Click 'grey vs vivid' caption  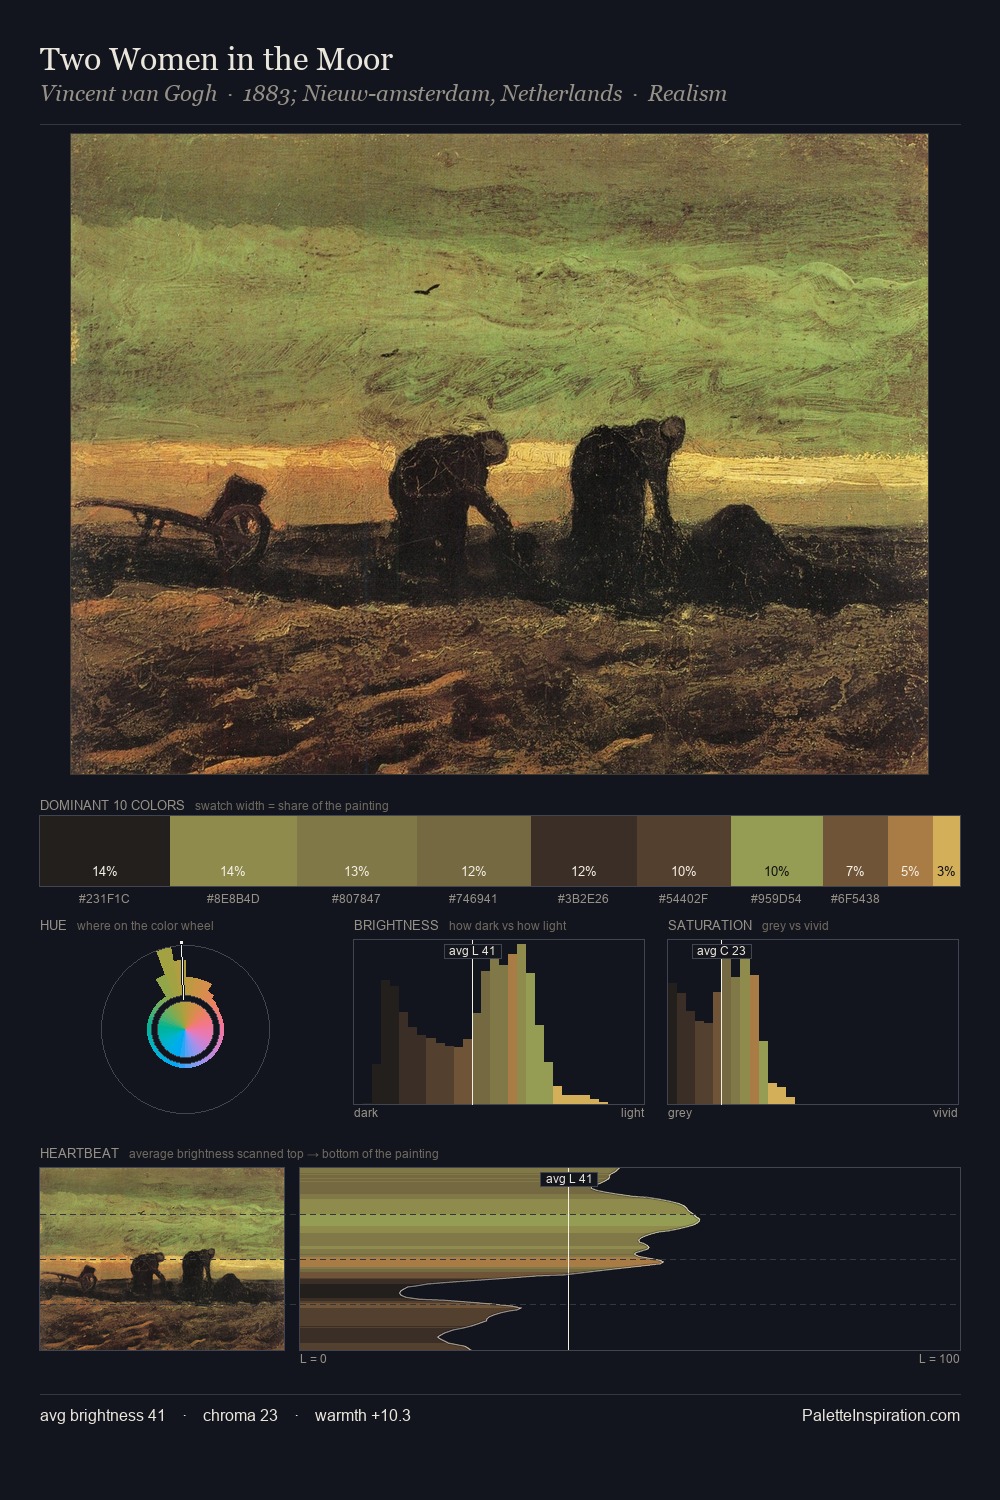coord(795,926)
